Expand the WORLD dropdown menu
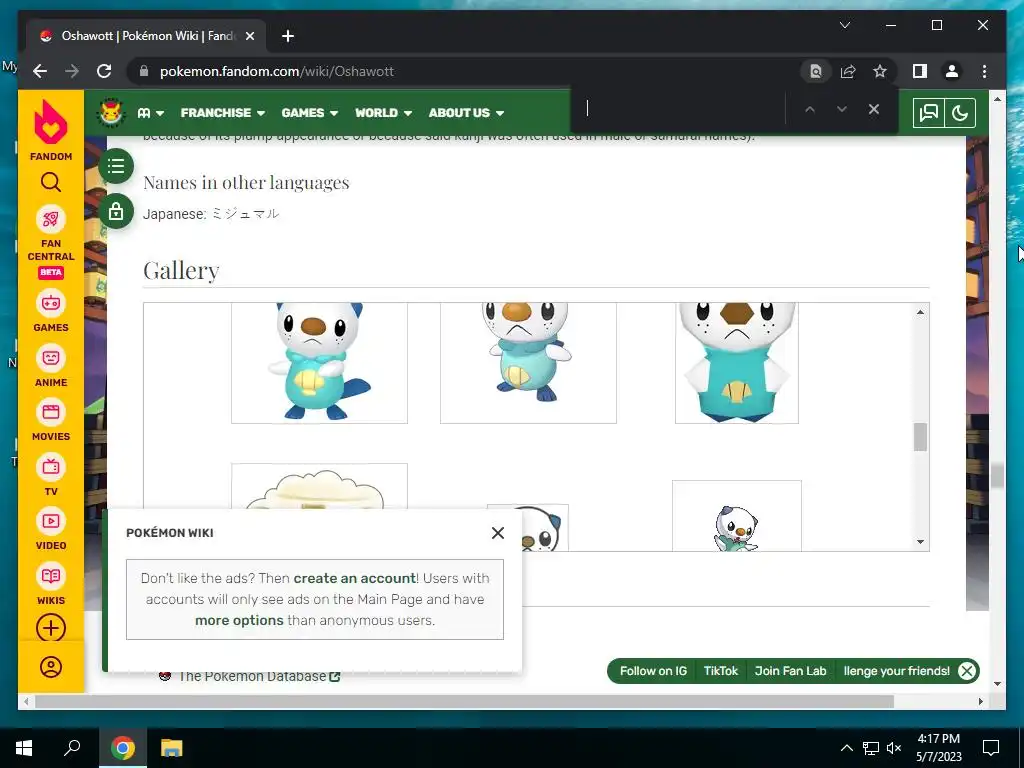Viewport: 1024px width, 768px height. [383, 113]
